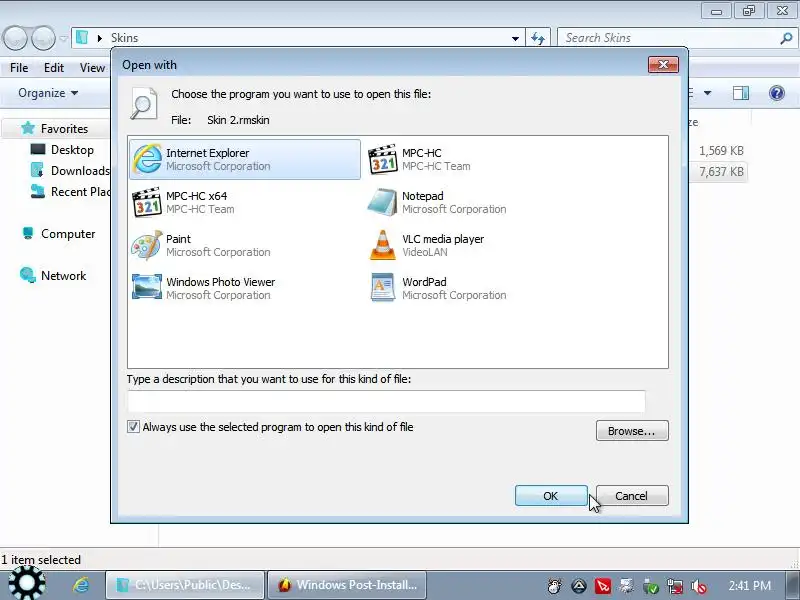The height and width of the screenshot is (600, 800).
Task: Open the address bar history dropdown arrow
Action: [x=515, y=38]
